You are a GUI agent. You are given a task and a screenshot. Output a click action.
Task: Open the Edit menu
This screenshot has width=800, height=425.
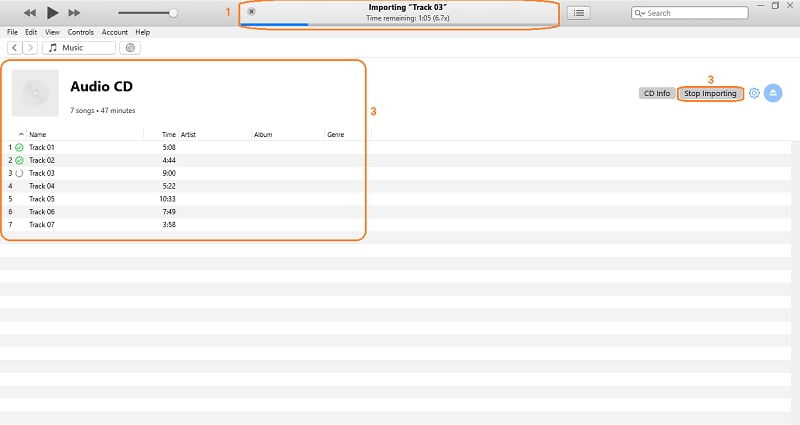tap(31, 32)
